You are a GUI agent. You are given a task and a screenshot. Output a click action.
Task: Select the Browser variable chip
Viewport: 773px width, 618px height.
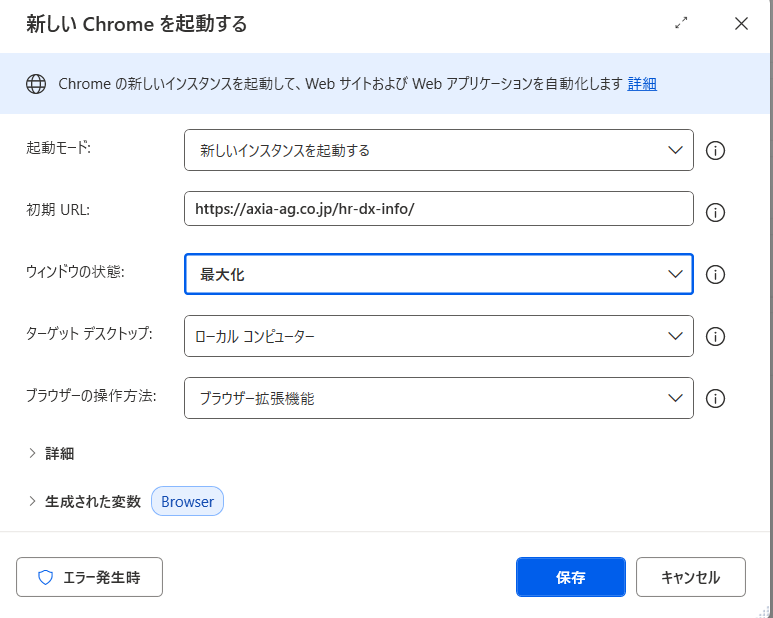[x=187, y=502]
